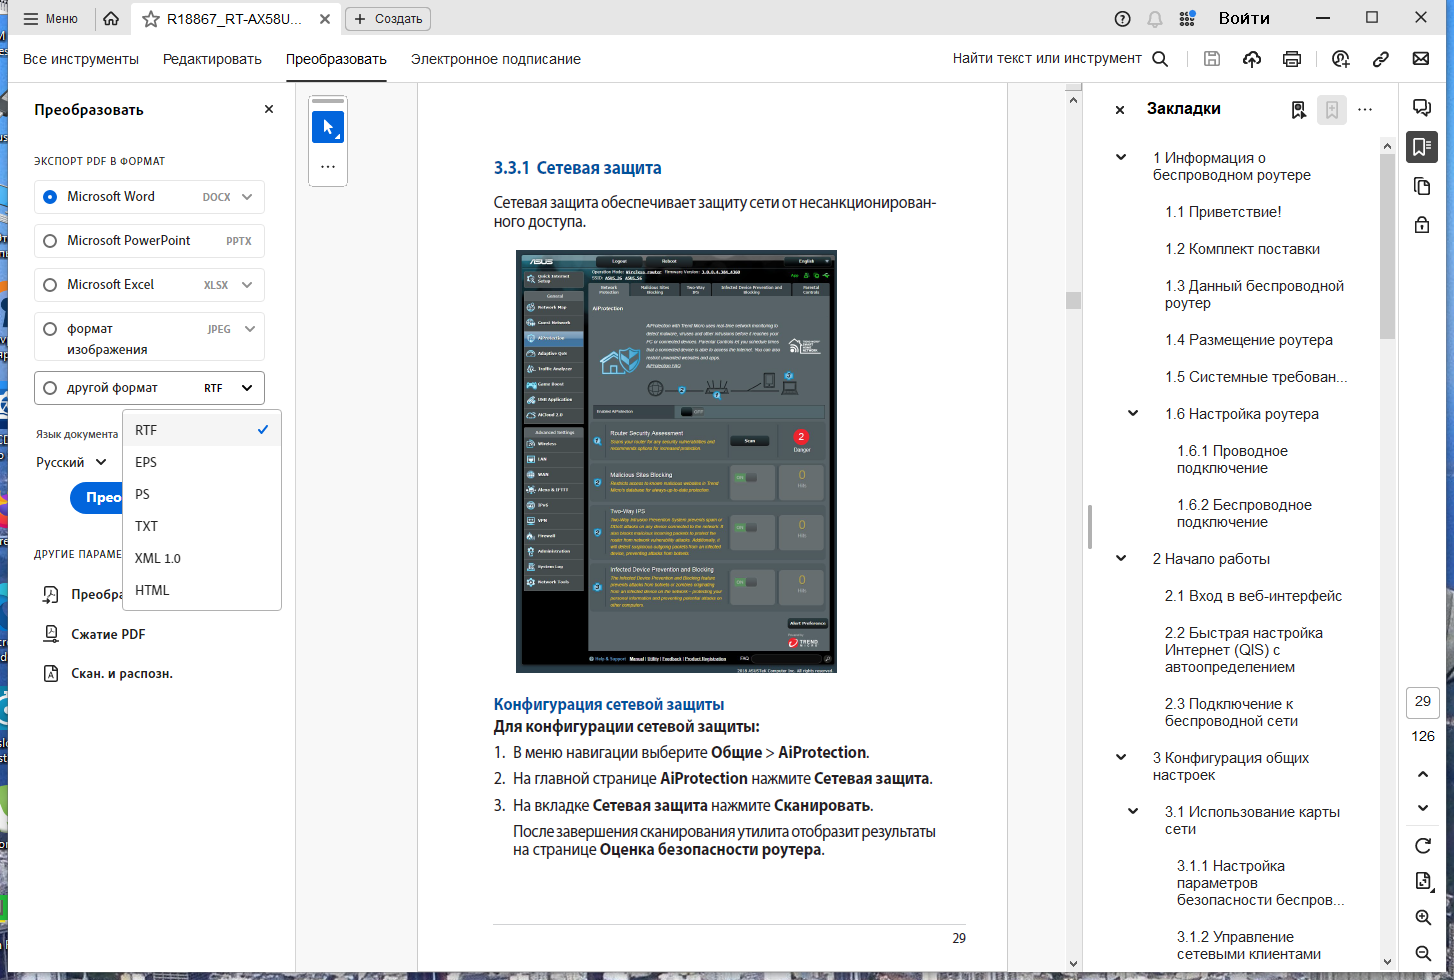Click the bookmarks panel scrollbar
The width and height of the screenshot is (1454, 980).
pos(1387,246)
